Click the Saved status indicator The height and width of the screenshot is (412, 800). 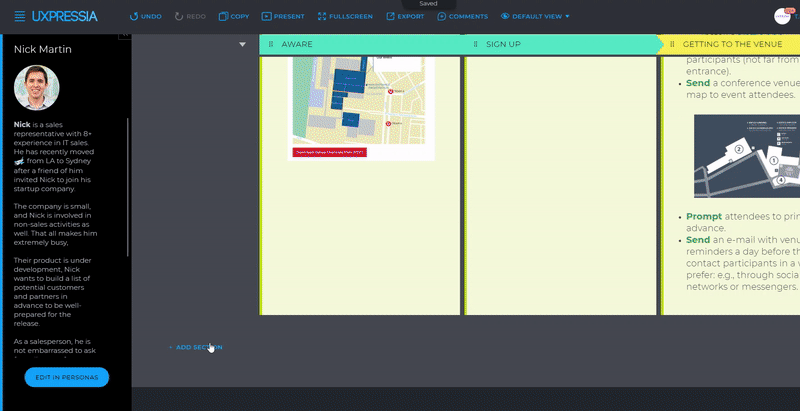(428, 4)
